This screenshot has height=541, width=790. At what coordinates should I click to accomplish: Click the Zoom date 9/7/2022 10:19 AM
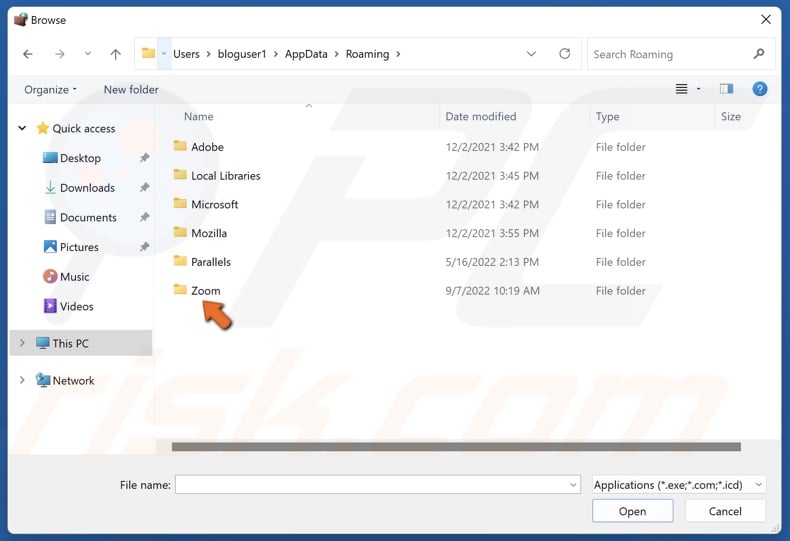pyautogui.click(x=492, y=291)
